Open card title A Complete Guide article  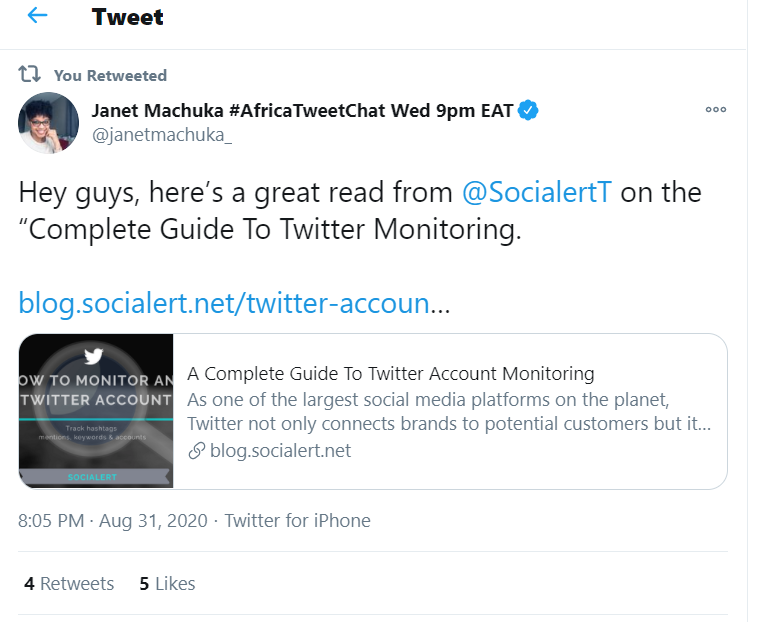(x=390, y=374)
